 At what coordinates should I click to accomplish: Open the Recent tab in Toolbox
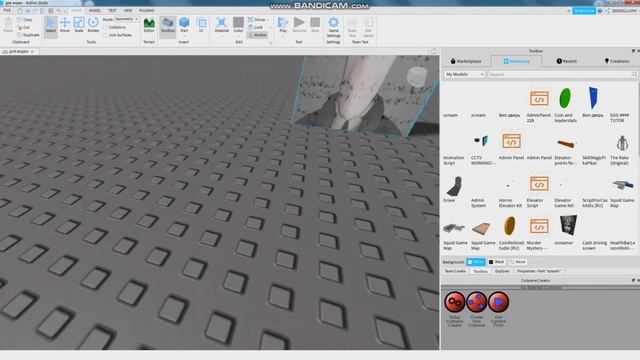click(567, 61)
